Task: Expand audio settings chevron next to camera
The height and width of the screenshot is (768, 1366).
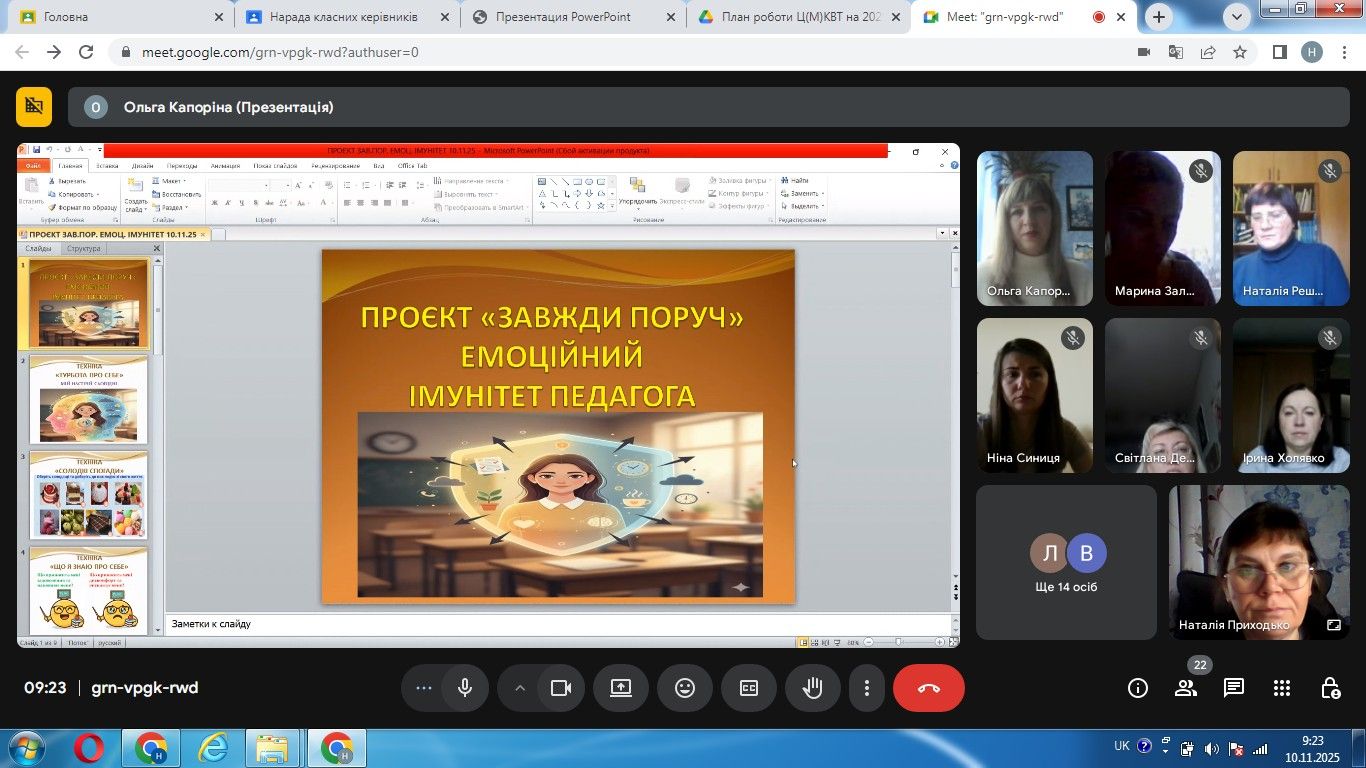Action: point(520,688)
